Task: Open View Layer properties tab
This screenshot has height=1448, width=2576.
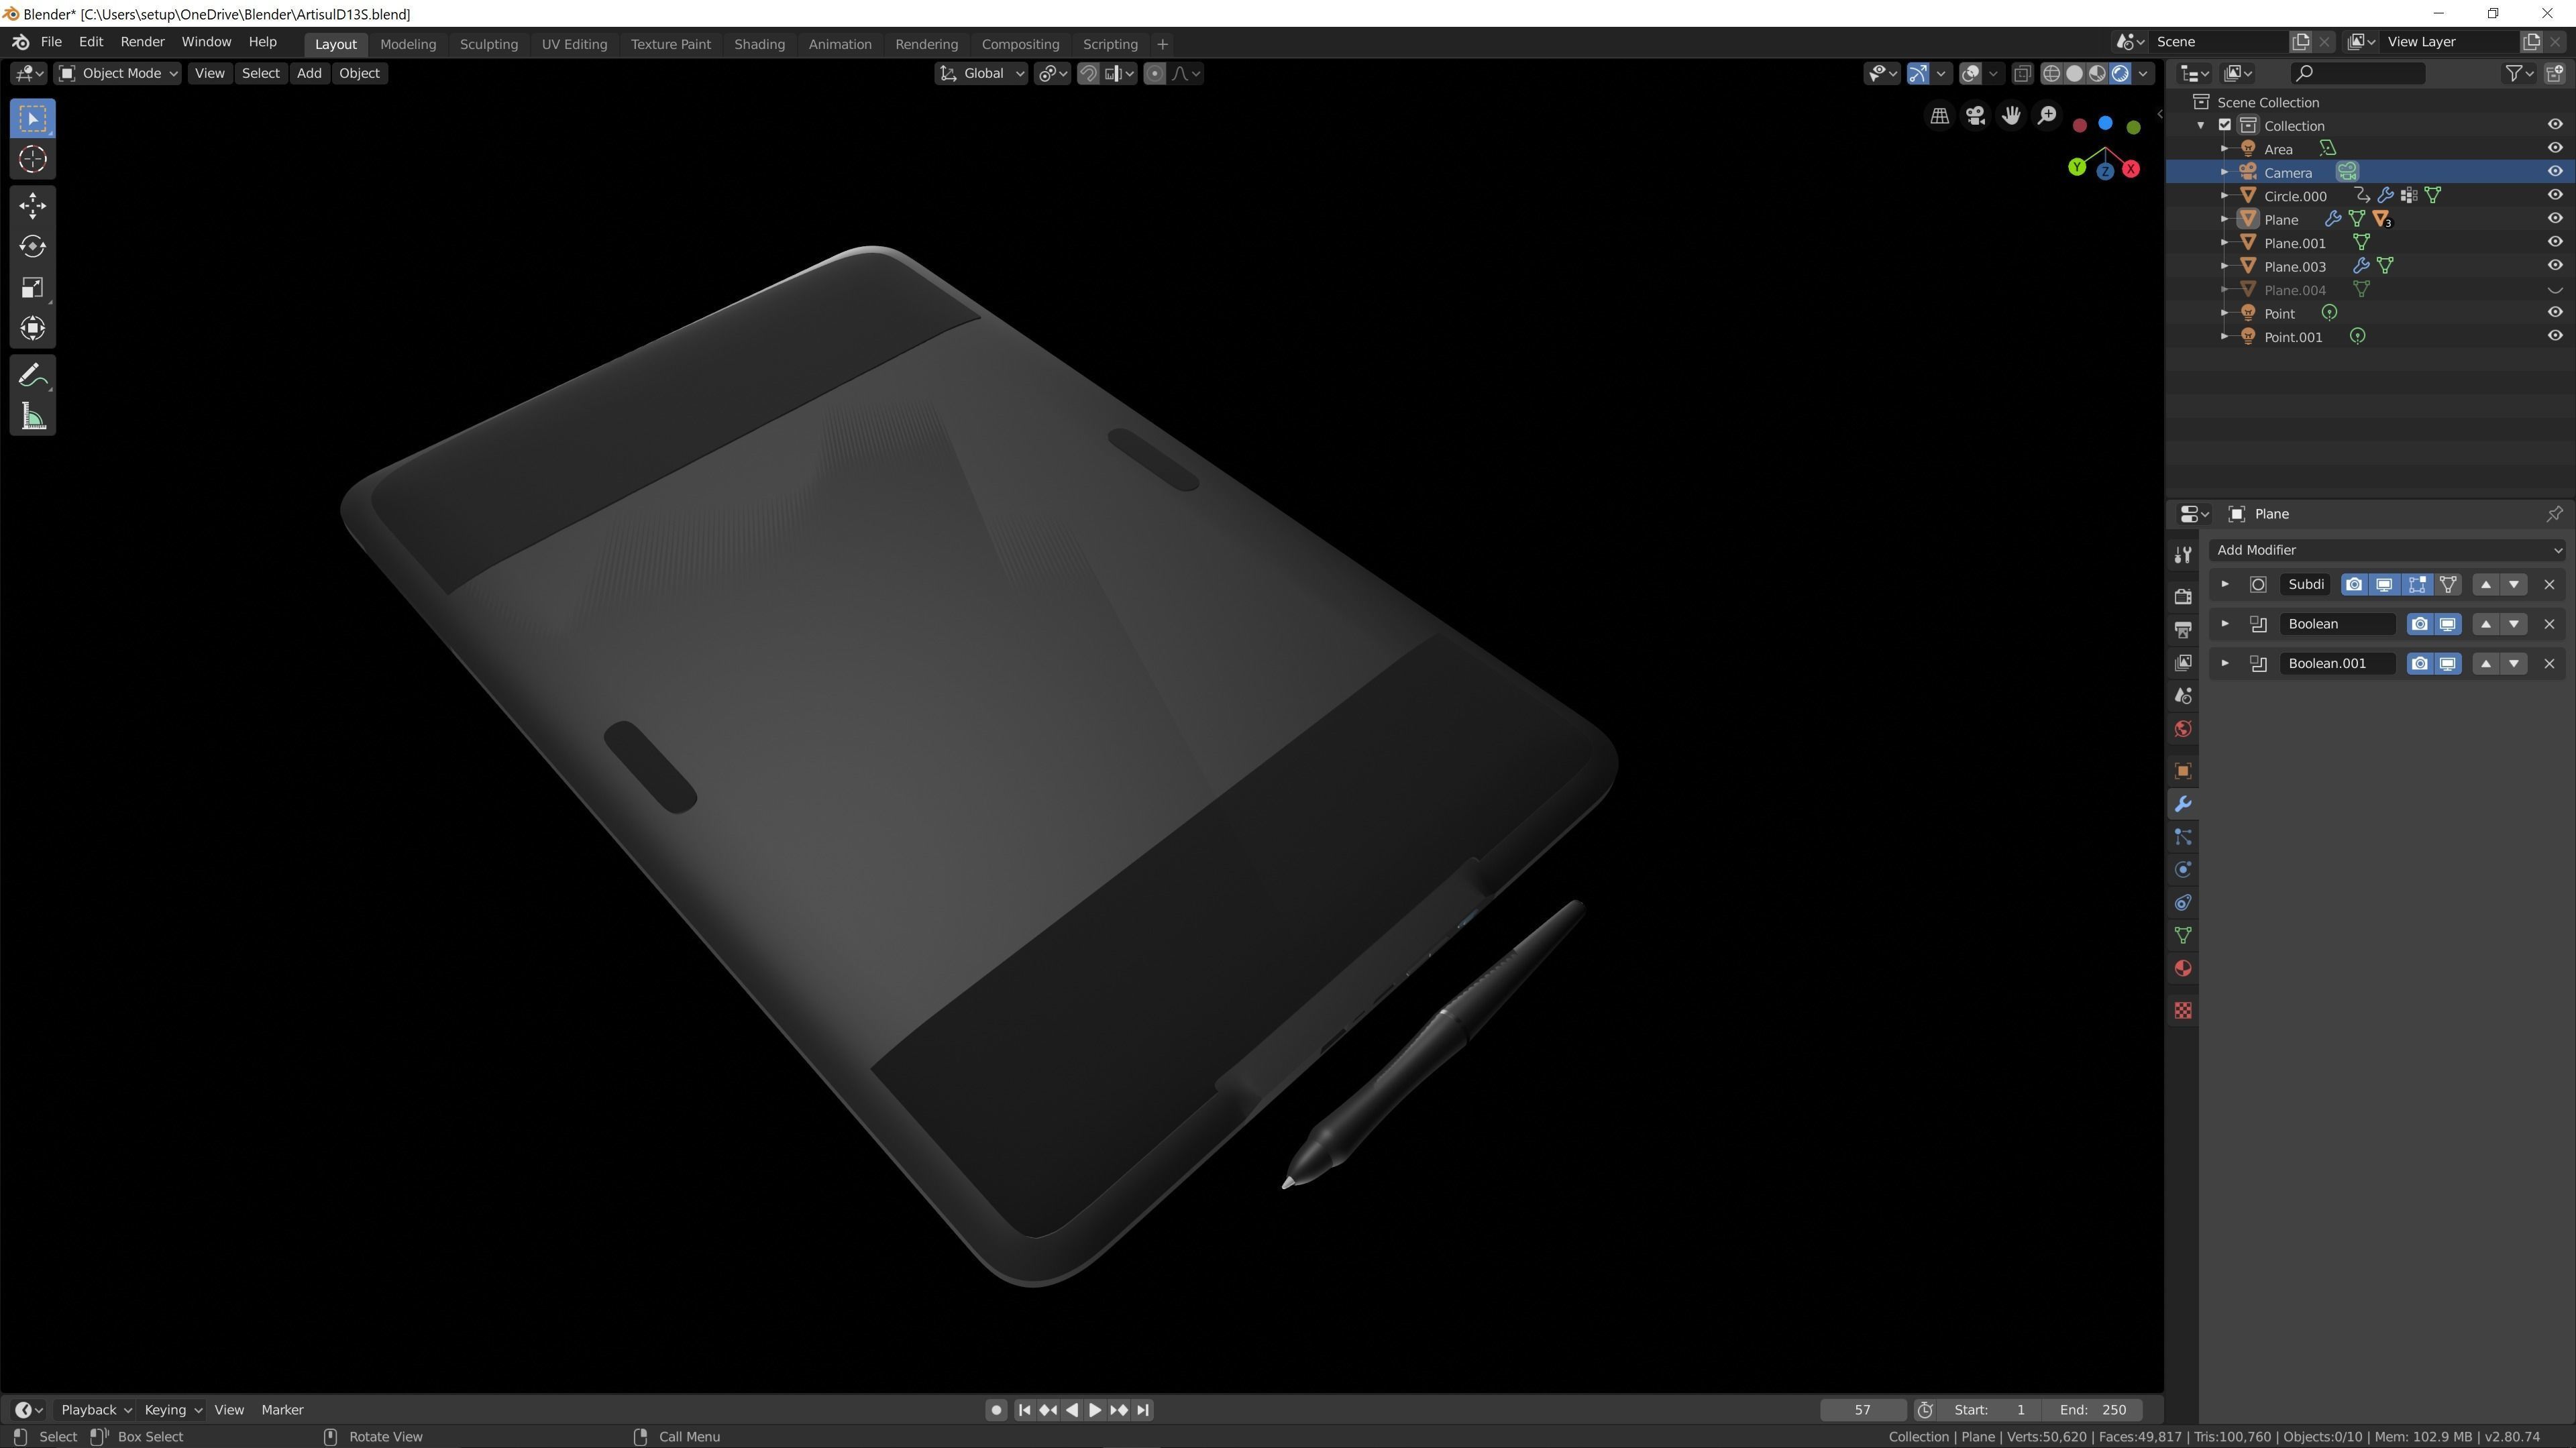Action: click(2183, 663)
